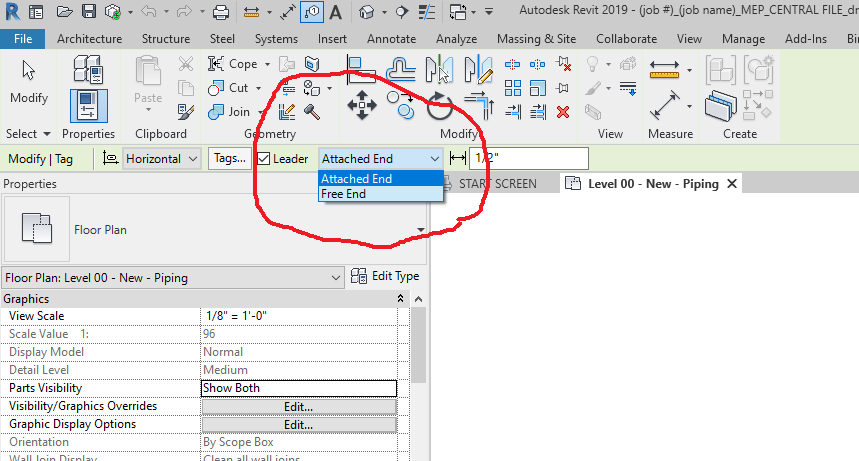Collapse the Graphics properties section

(x=400, y=299)
